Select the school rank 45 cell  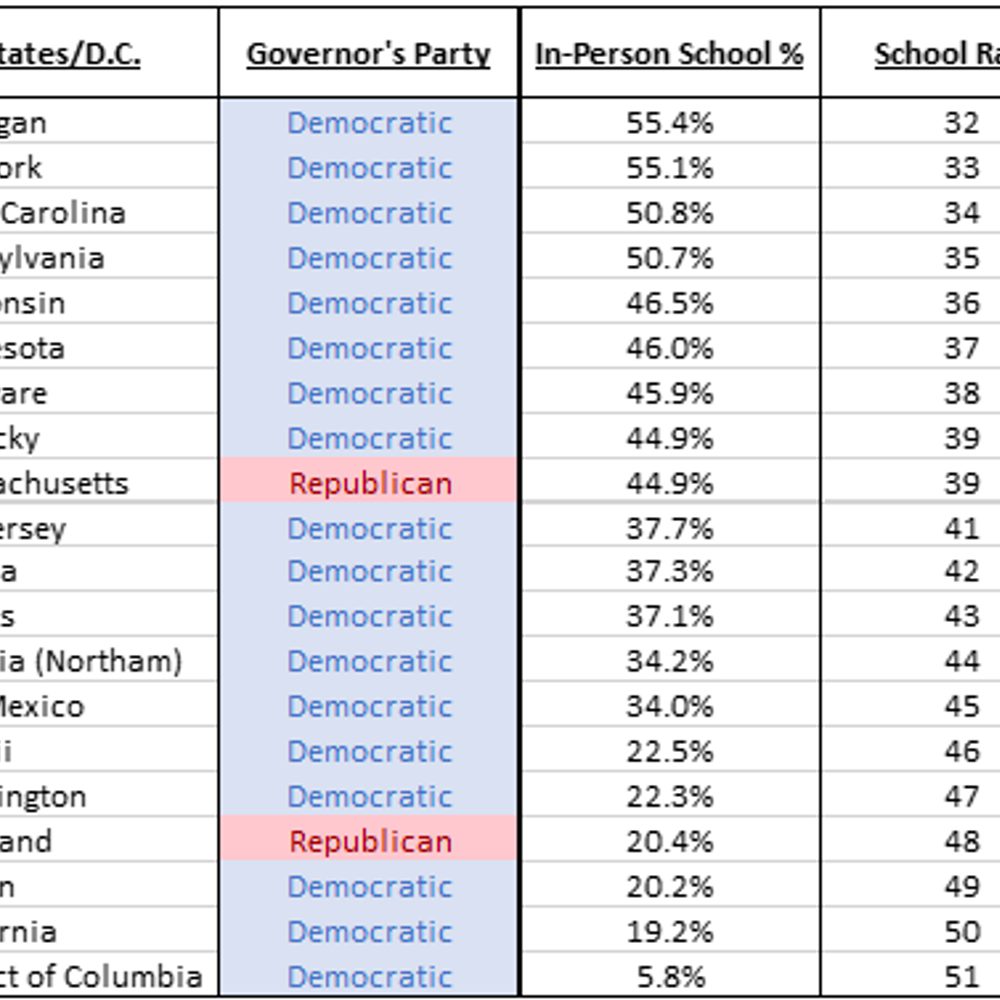point(912,706)
